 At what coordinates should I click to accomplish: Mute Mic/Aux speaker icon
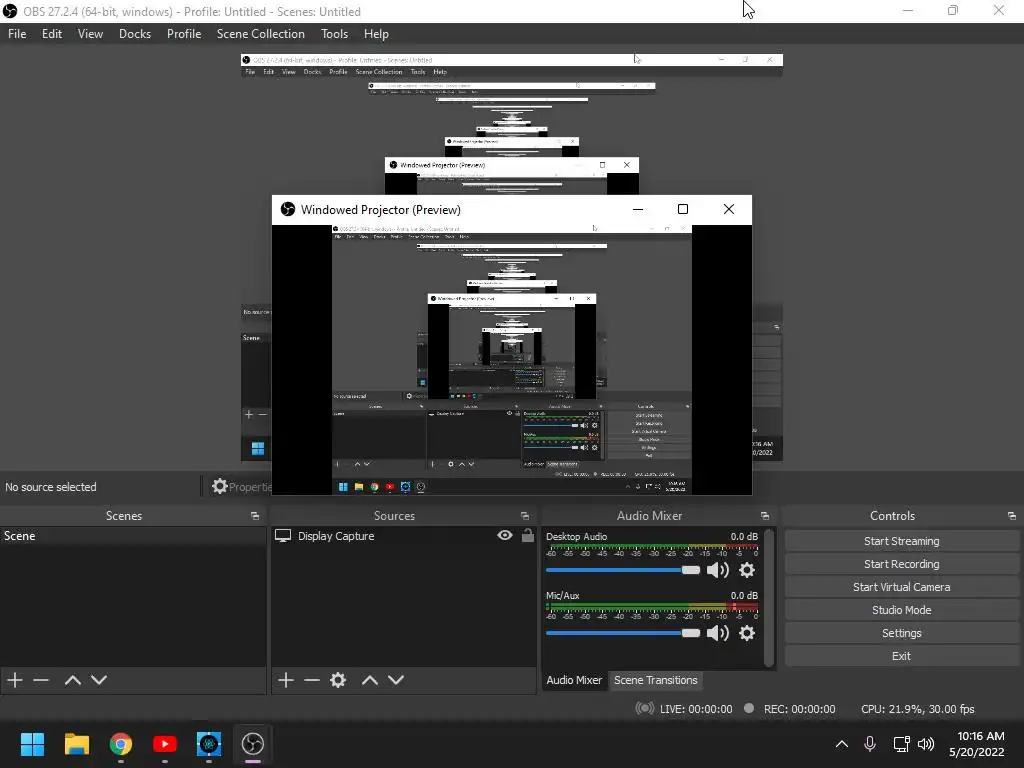click(x=718, y=633)
